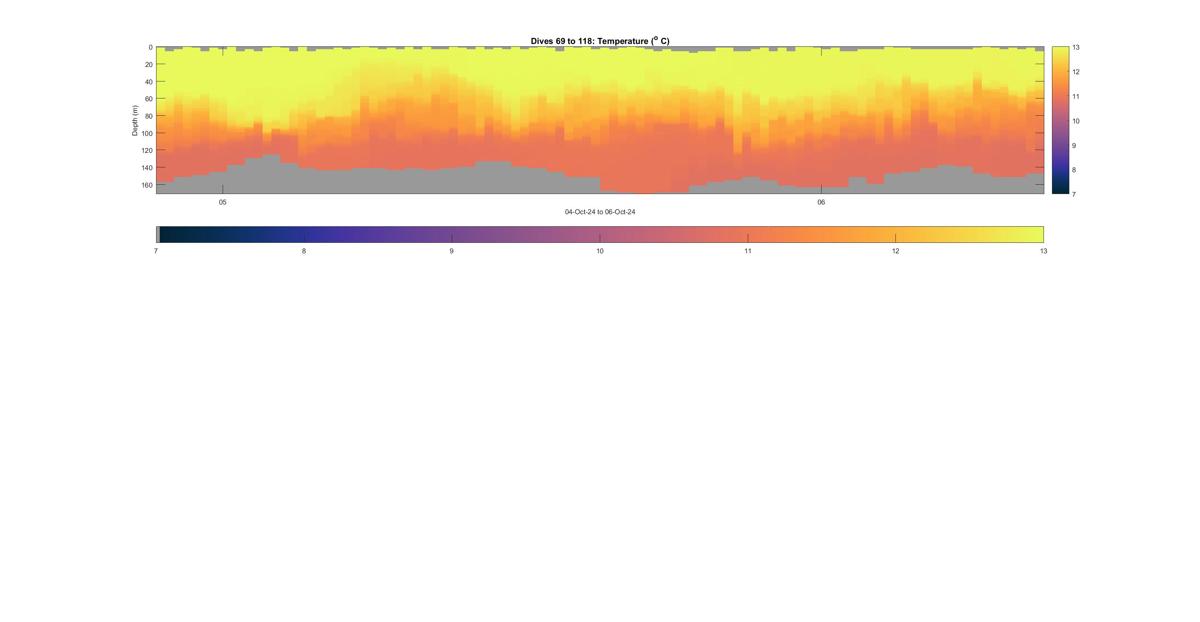This screenshot has width=1200, height=622.
Task: Click the plot title "Dives 69 to 118: Temperature"
Action: click(600, 41)
